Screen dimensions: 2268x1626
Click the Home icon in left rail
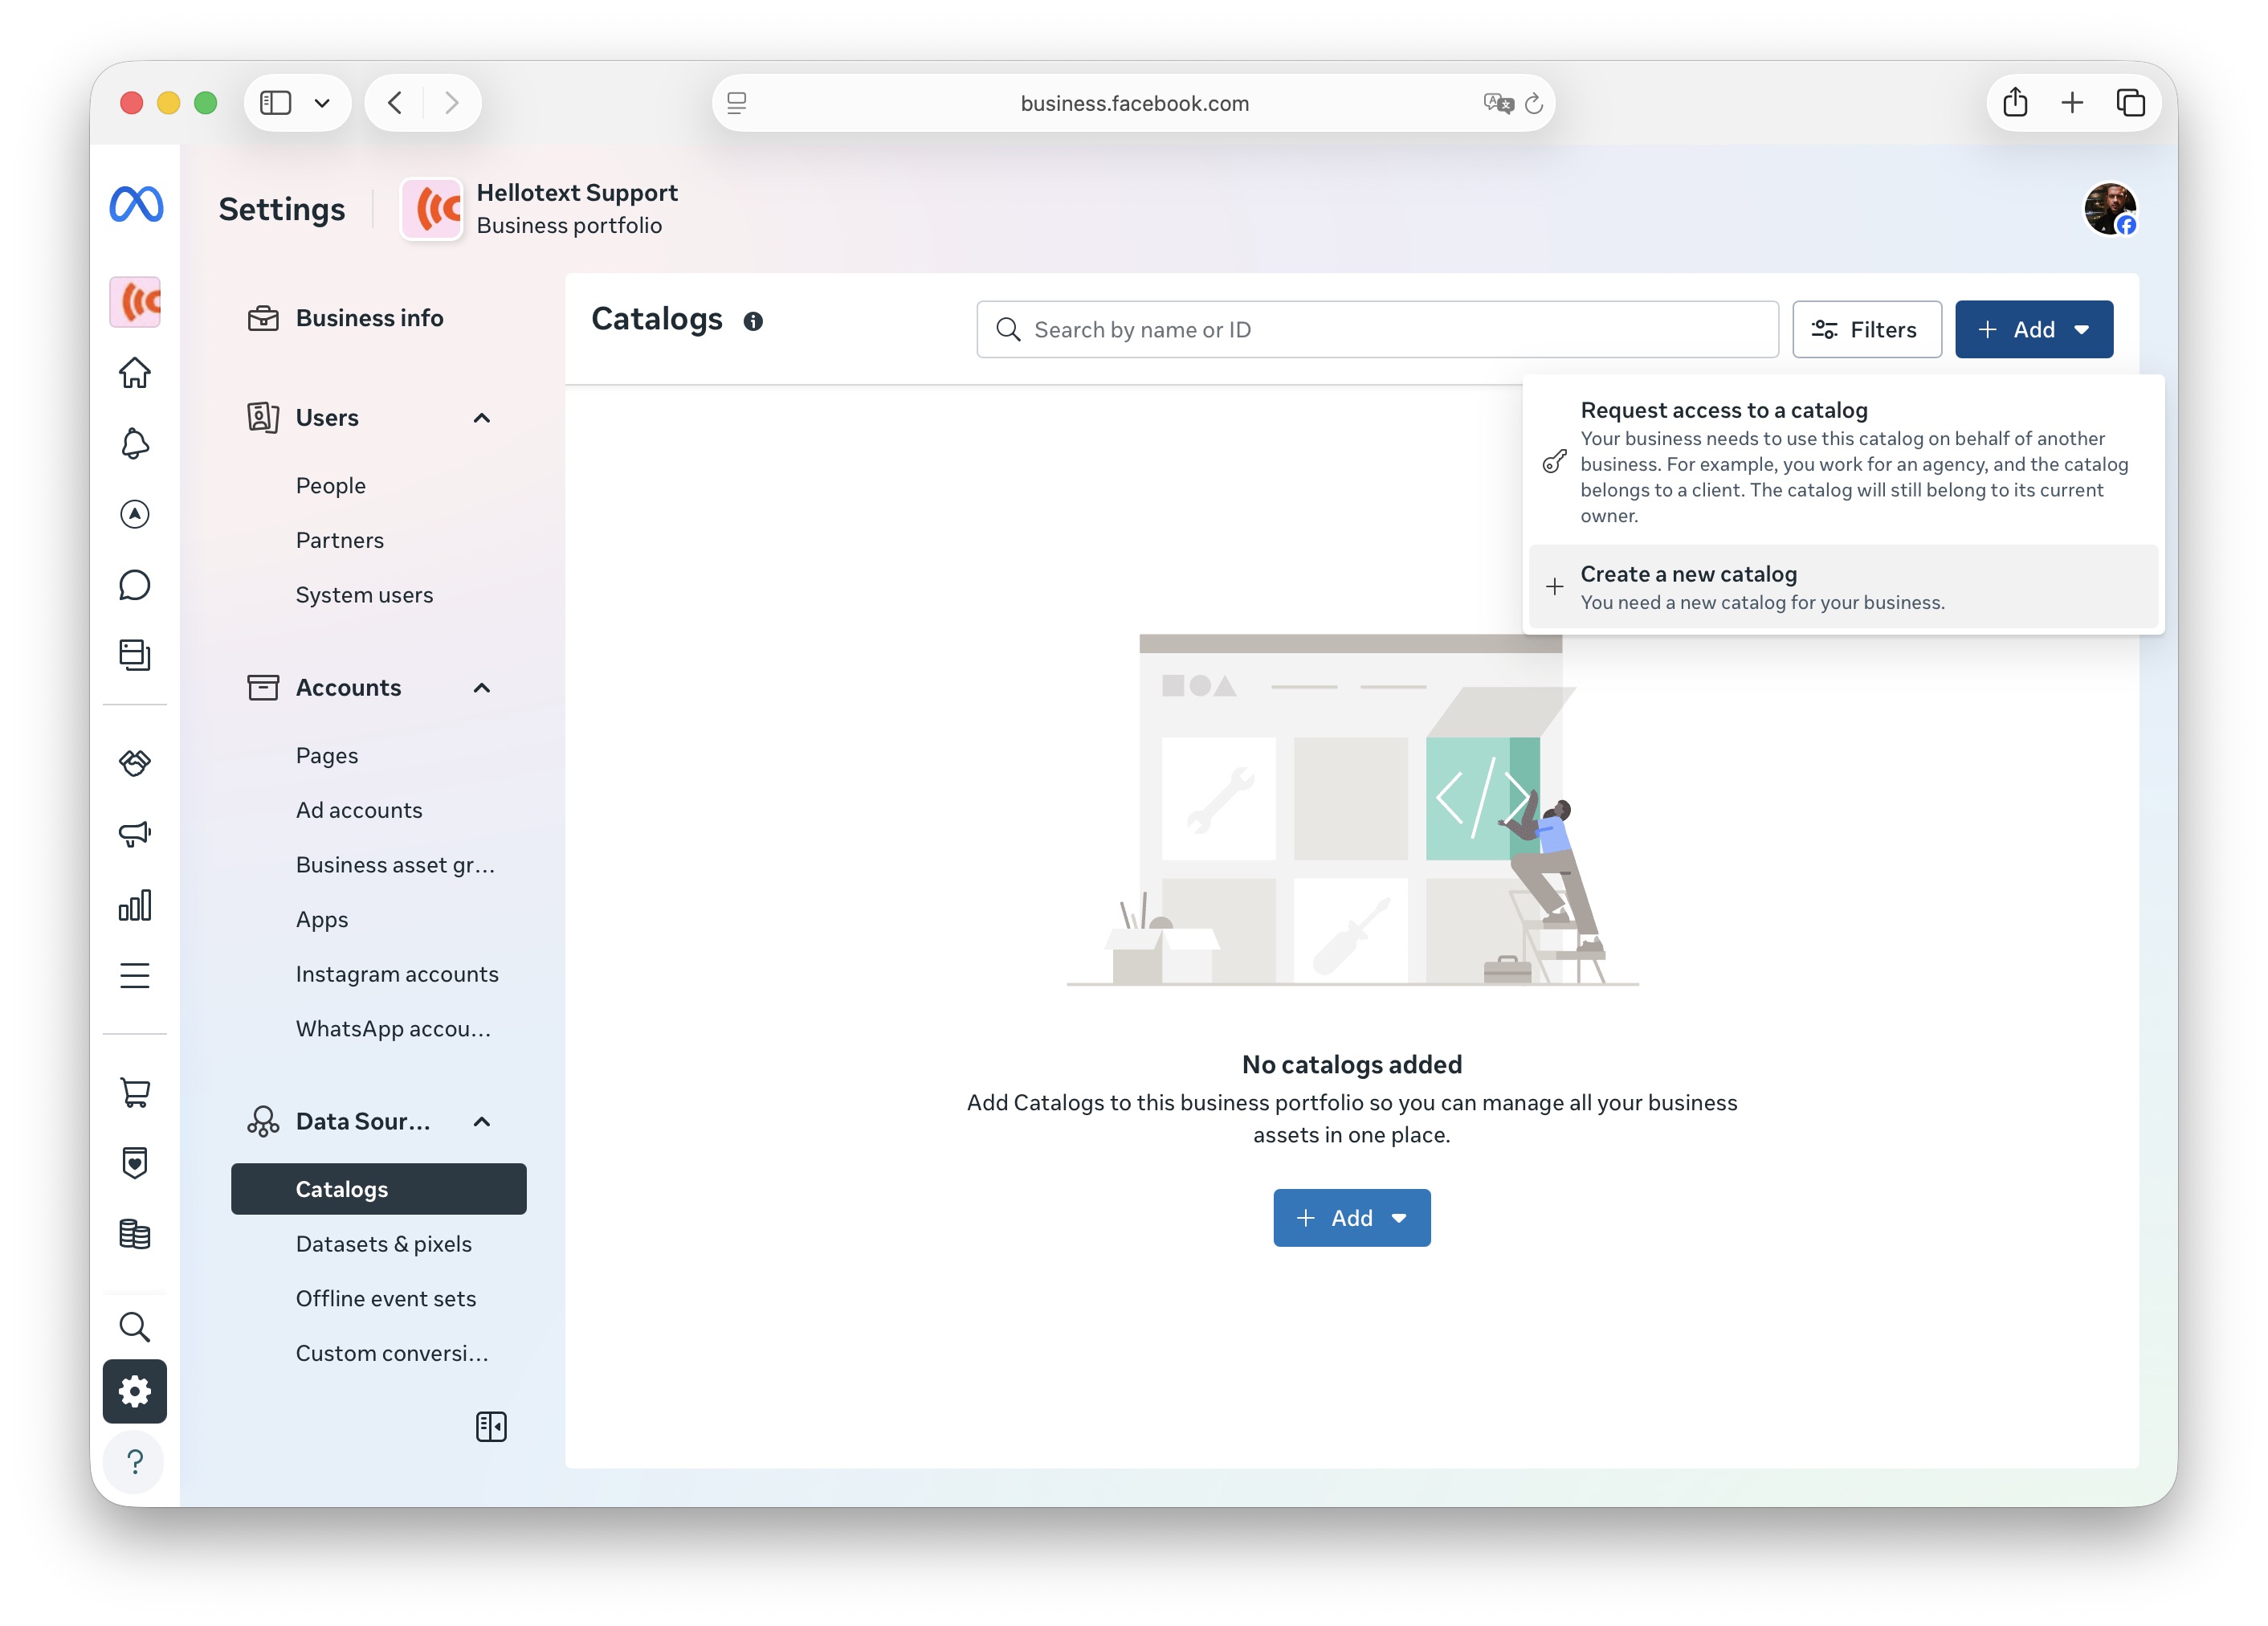click(135, 373)
